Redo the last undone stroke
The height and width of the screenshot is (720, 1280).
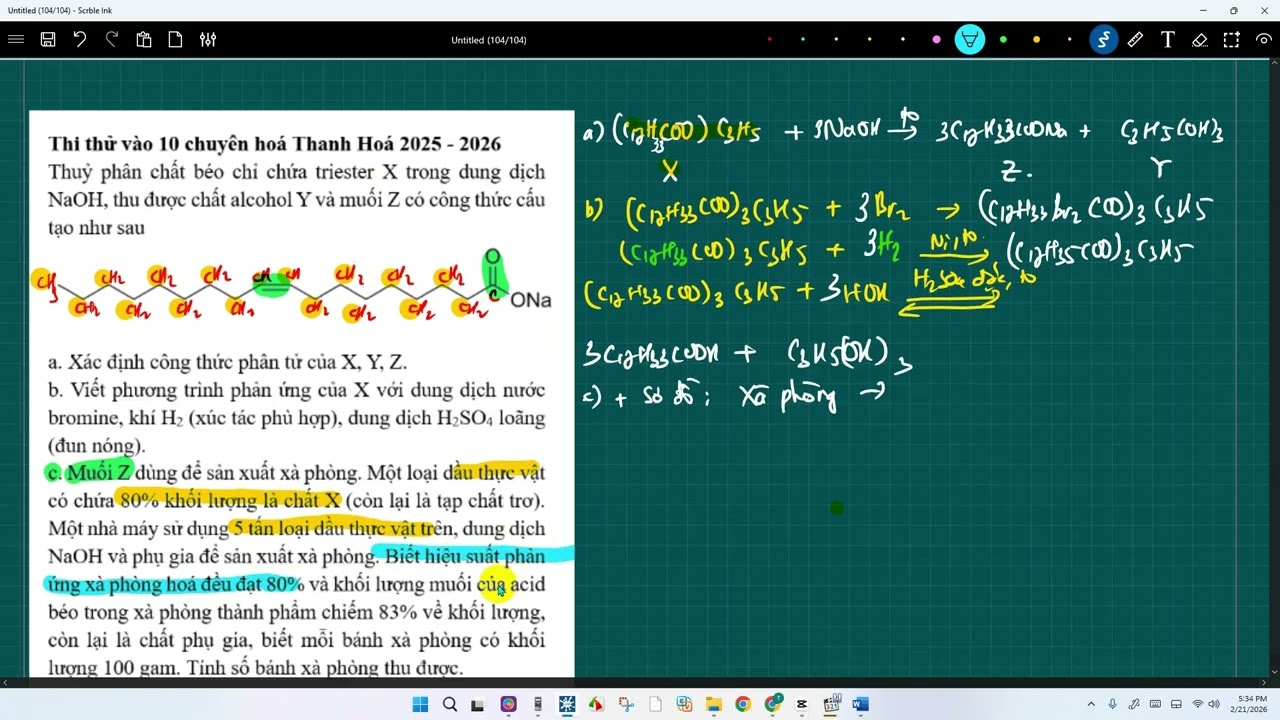coord(112,40)
